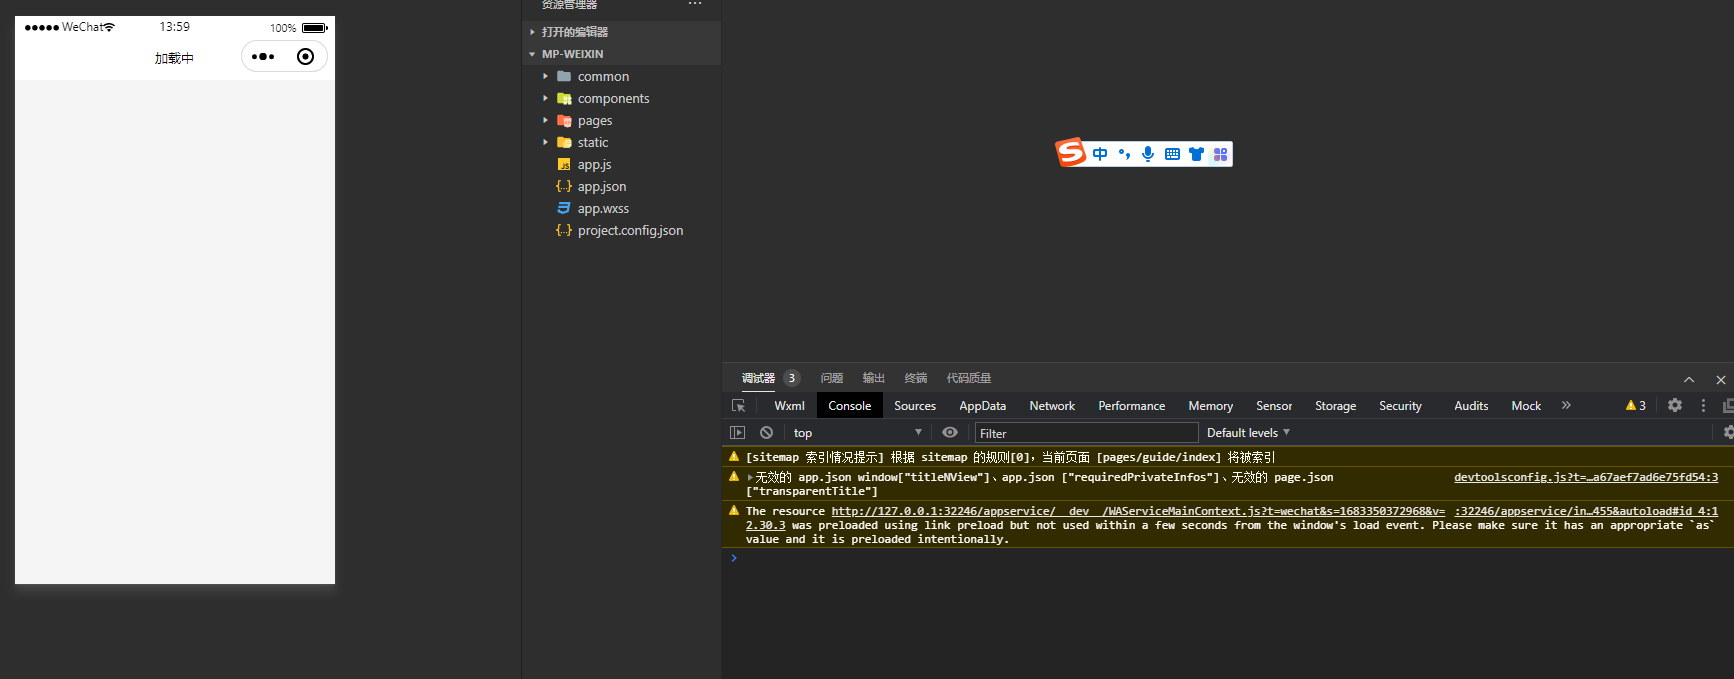Viewport: 1734px width, 679px height.
Task: Toggle Sogou Chinese/English input mode
Action: [1100, 154]
